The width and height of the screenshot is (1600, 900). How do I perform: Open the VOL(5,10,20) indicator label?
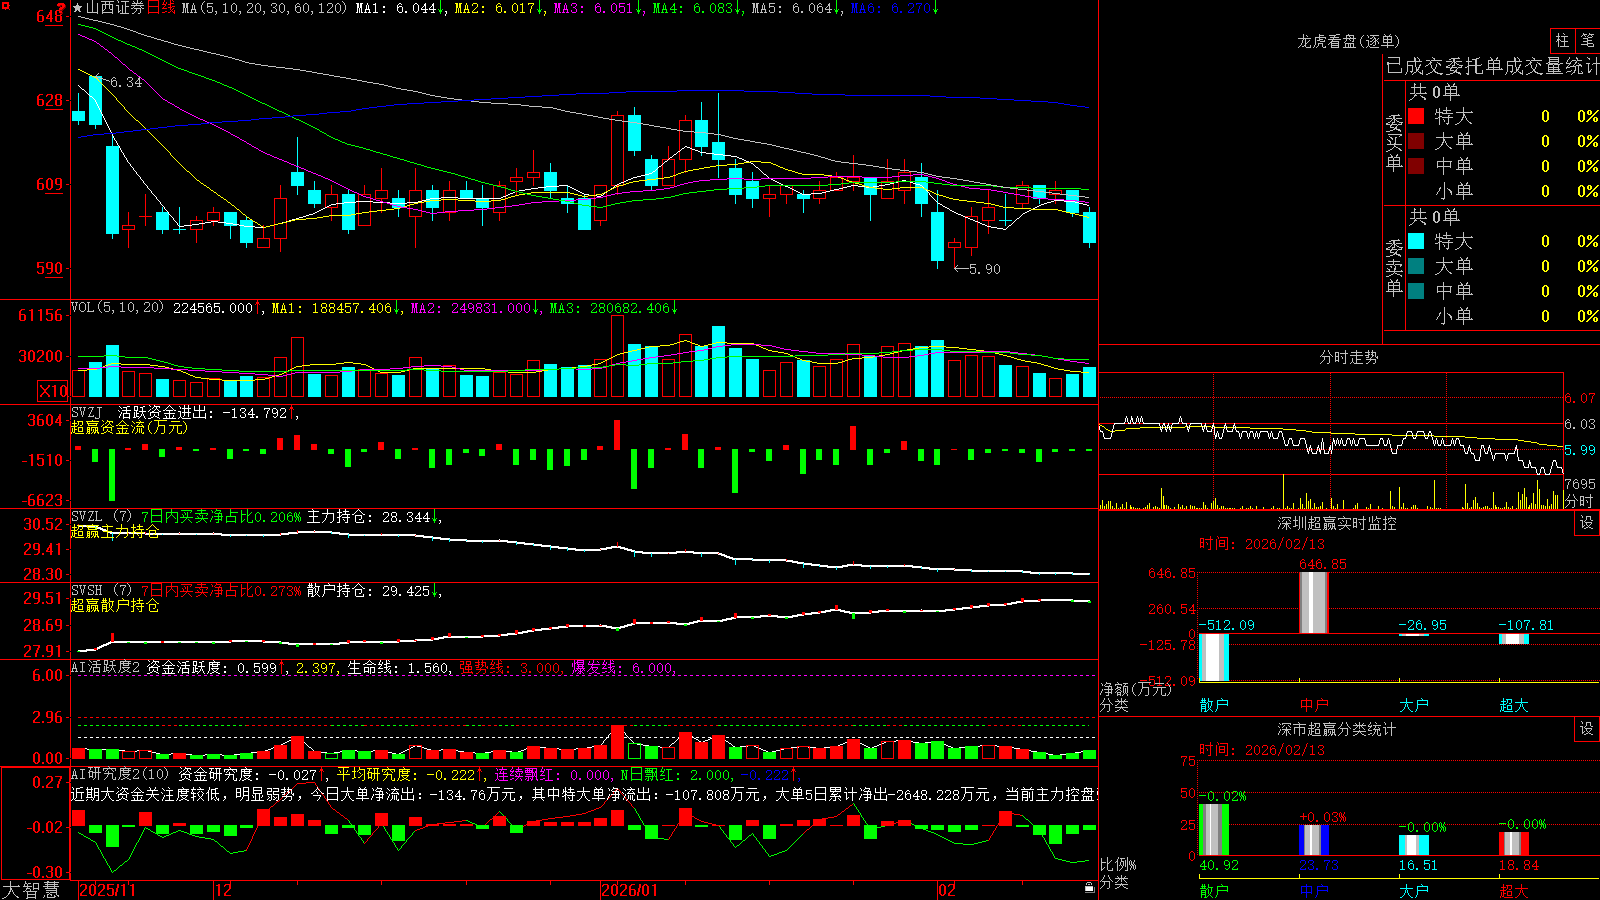(x=117, y=308)
